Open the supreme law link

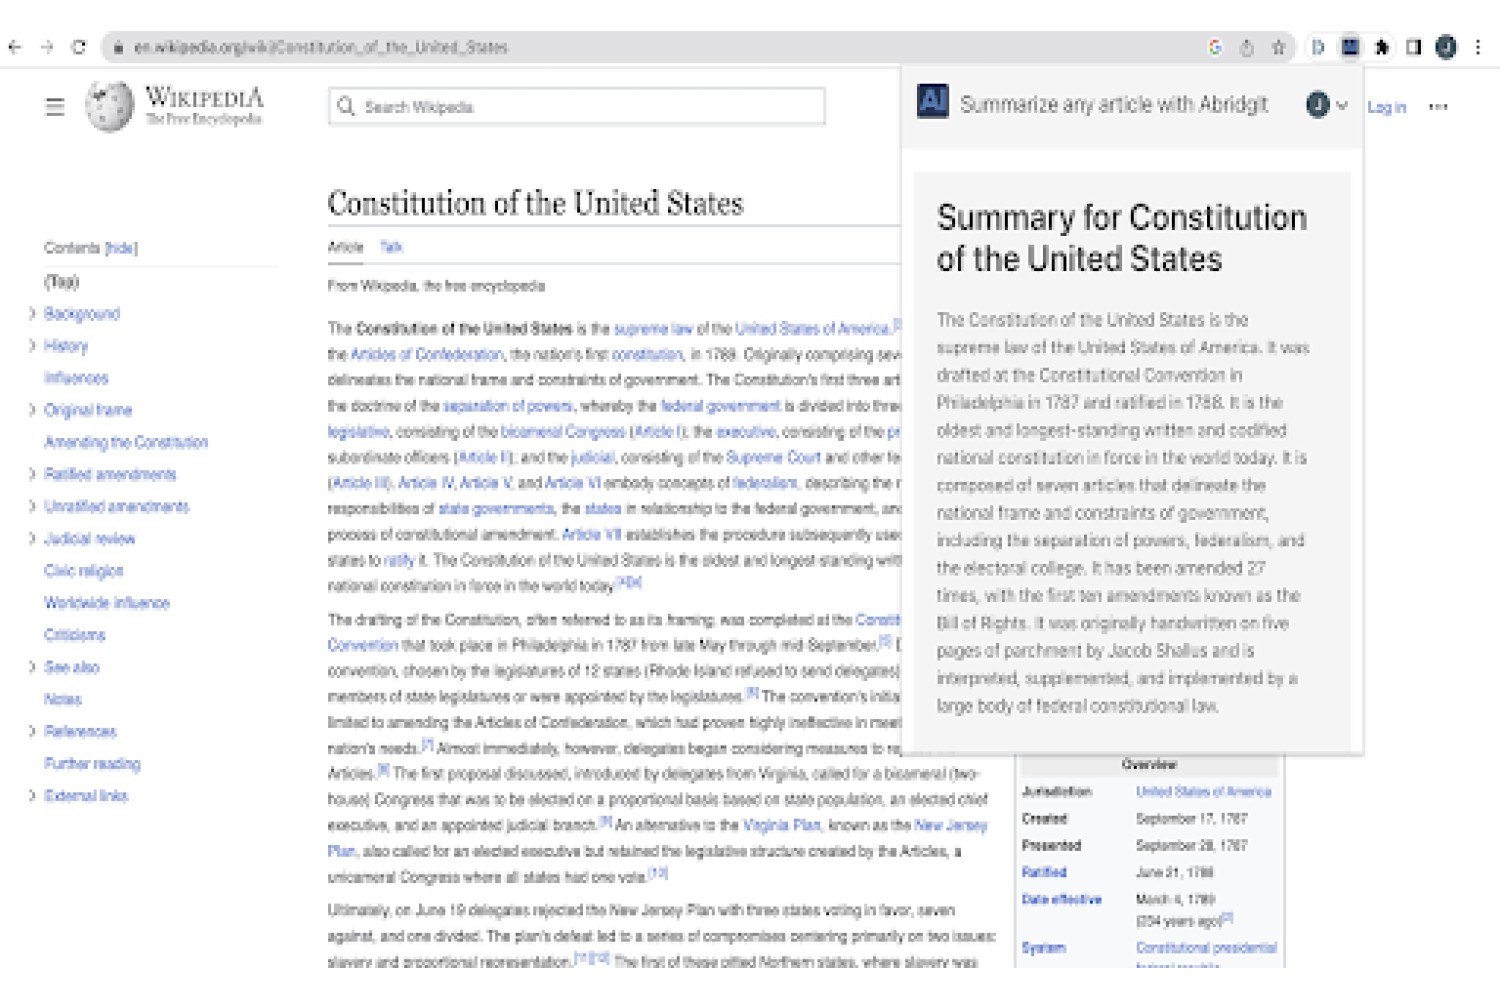point(653,328)
